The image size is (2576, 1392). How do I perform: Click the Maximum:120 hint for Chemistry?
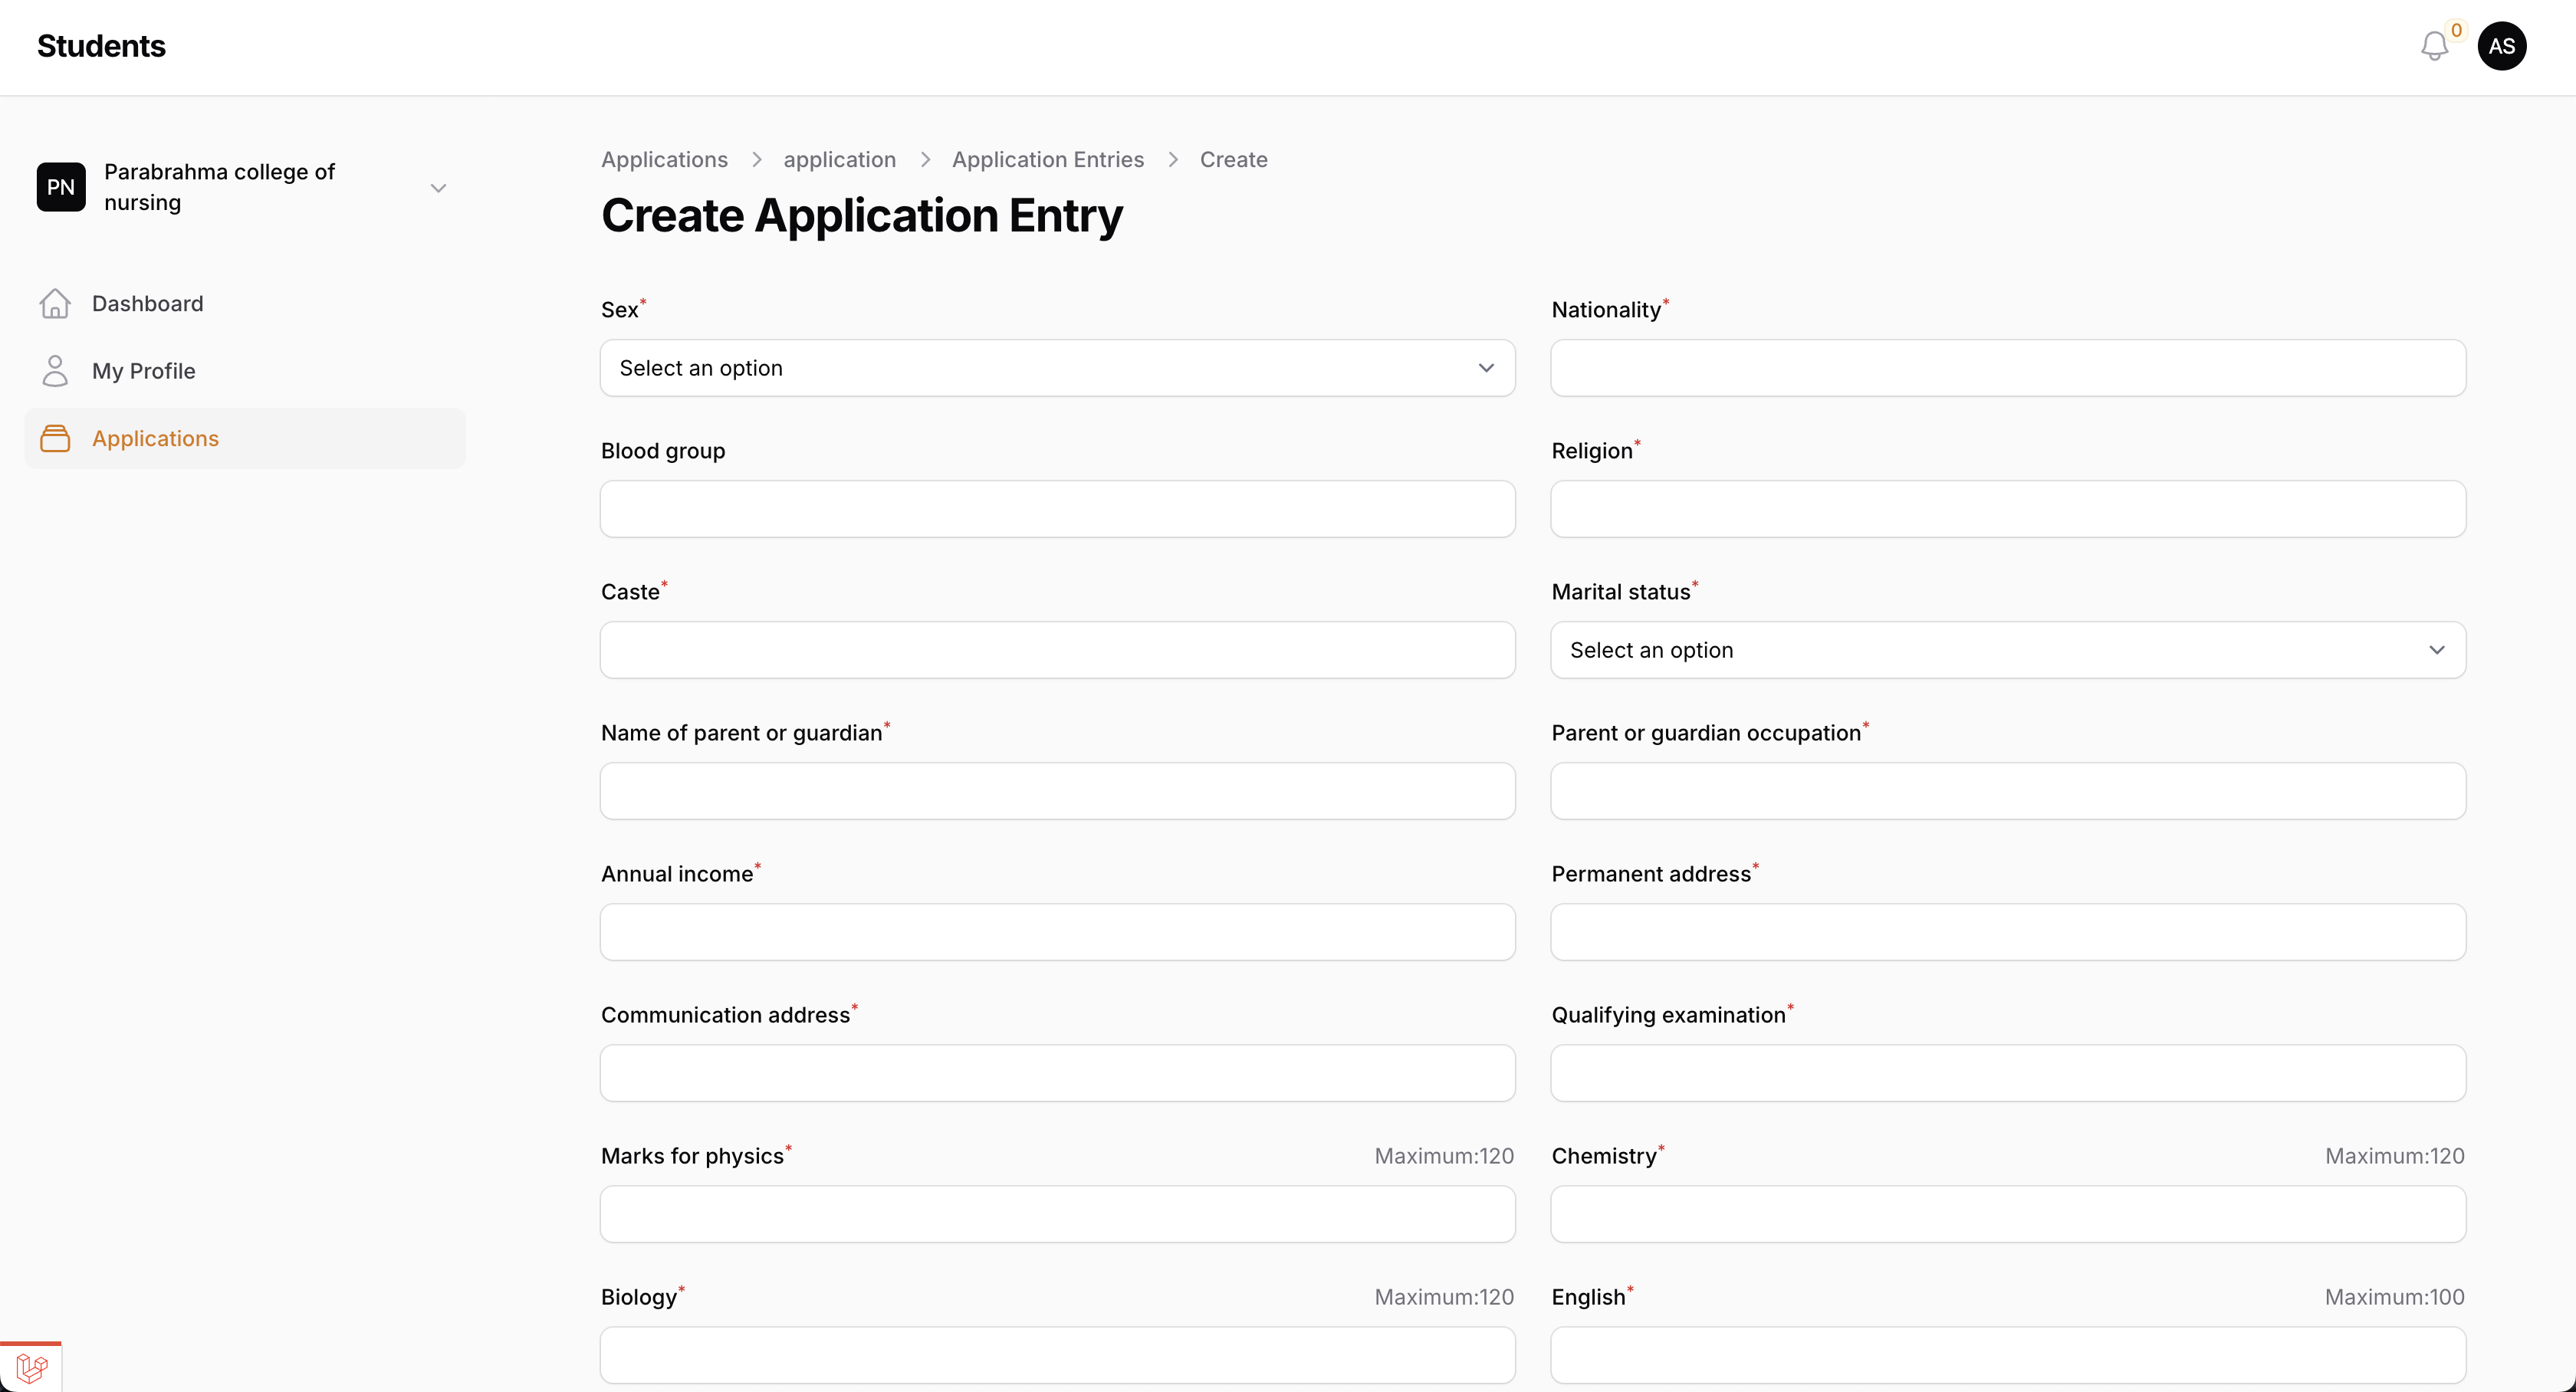point(2394,1156)
